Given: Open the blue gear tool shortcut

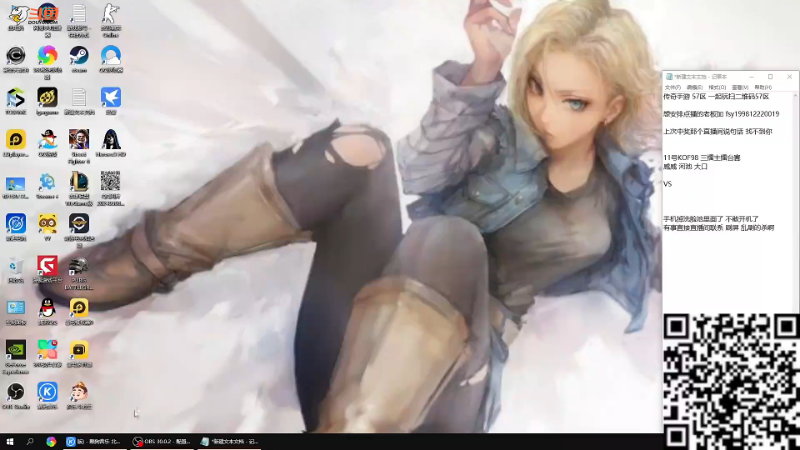Looking at the screenshot, I should click(47, 182).
